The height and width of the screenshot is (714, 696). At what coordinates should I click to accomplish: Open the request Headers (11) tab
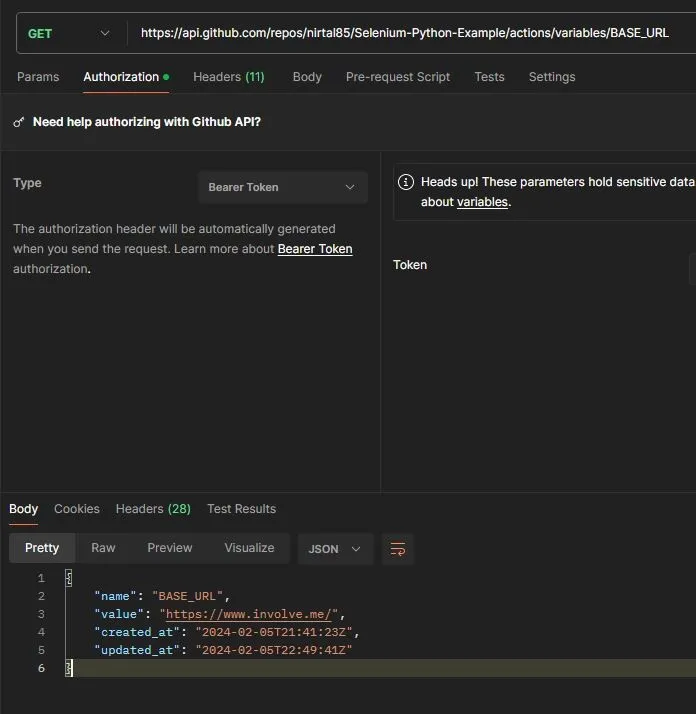[x=229, y=77]
